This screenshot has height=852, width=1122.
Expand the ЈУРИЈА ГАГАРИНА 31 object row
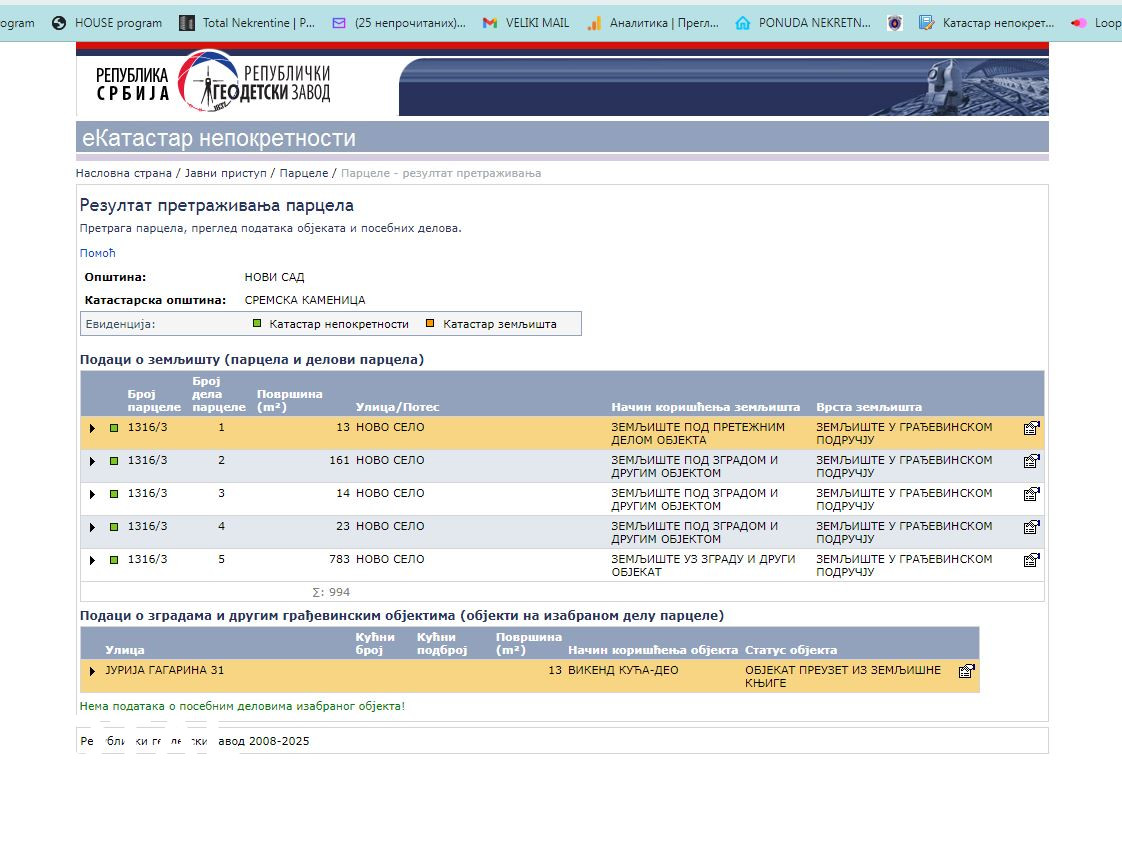pyautogui.click(x=92, y=670)
